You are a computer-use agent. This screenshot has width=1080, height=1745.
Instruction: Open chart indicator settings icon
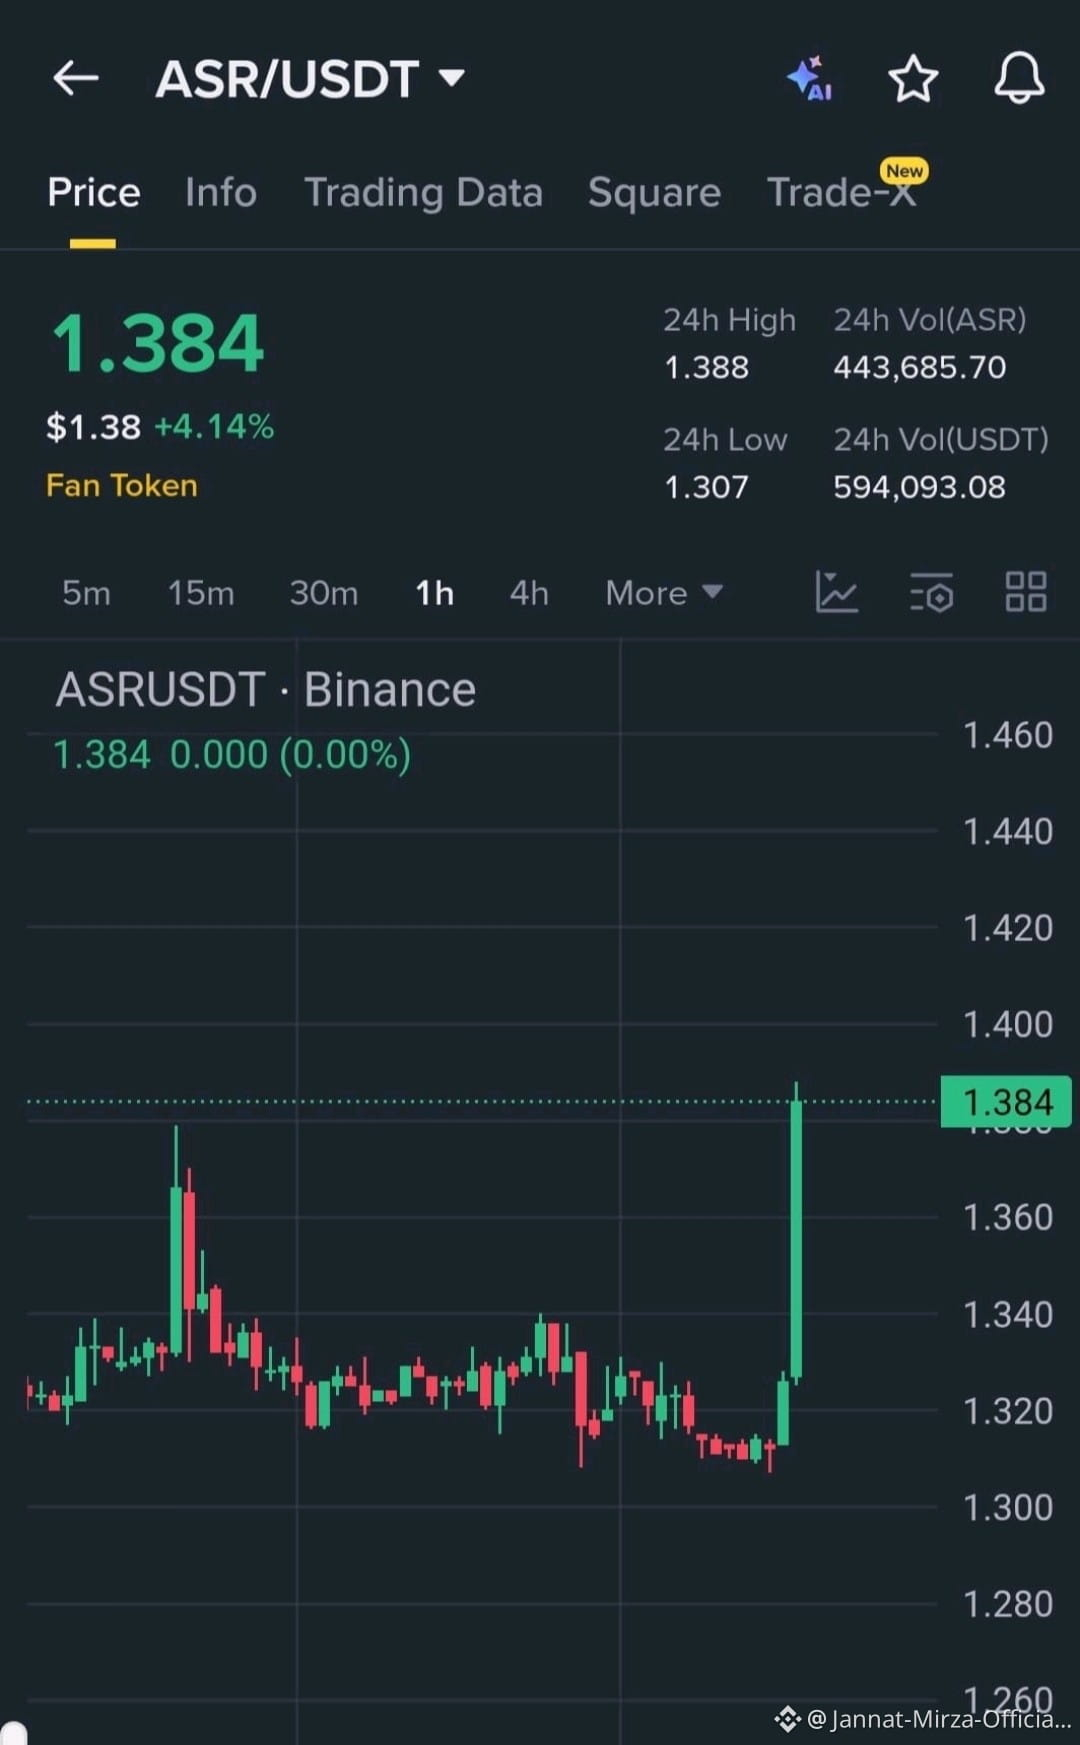tap(931, 592)
